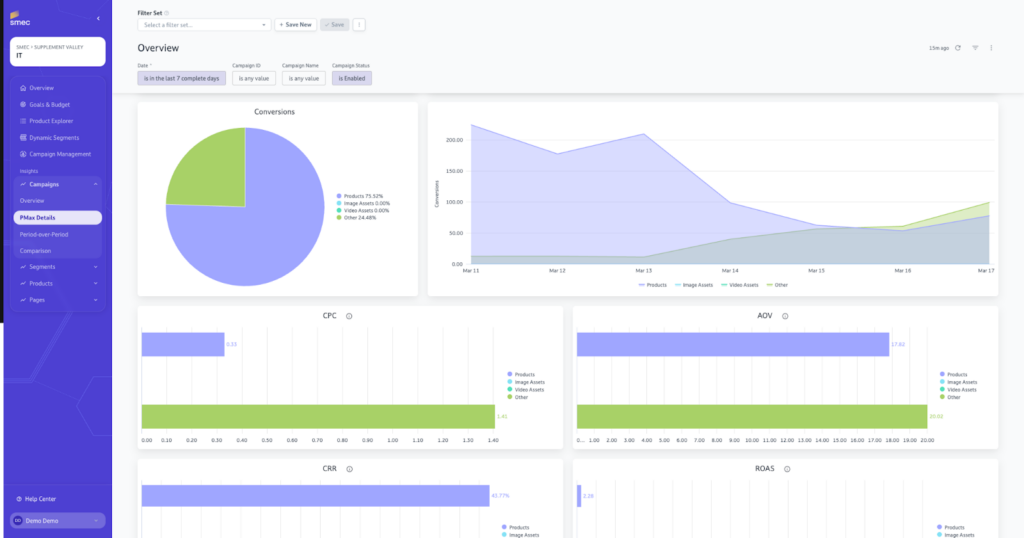The width and height of the screenshot is (1024, 538).
Task: Toggle Video Assets in the CPC chart legend
Action: pos(525,389)
